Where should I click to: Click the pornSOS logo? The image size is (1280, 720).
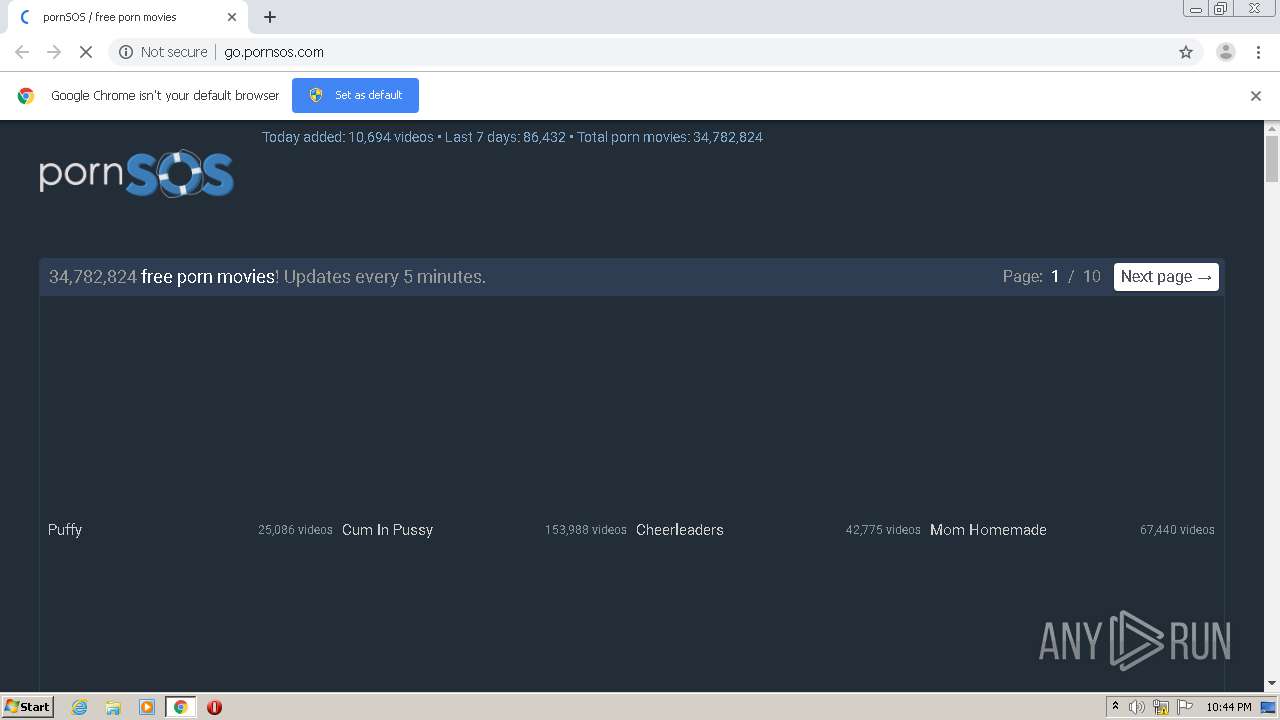pos(137,174)
